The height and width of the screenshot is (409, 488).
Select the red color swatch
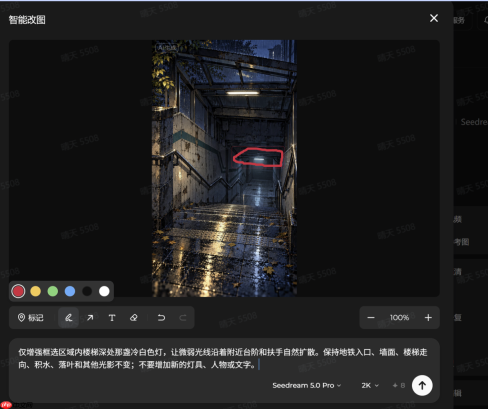[18, 291]
